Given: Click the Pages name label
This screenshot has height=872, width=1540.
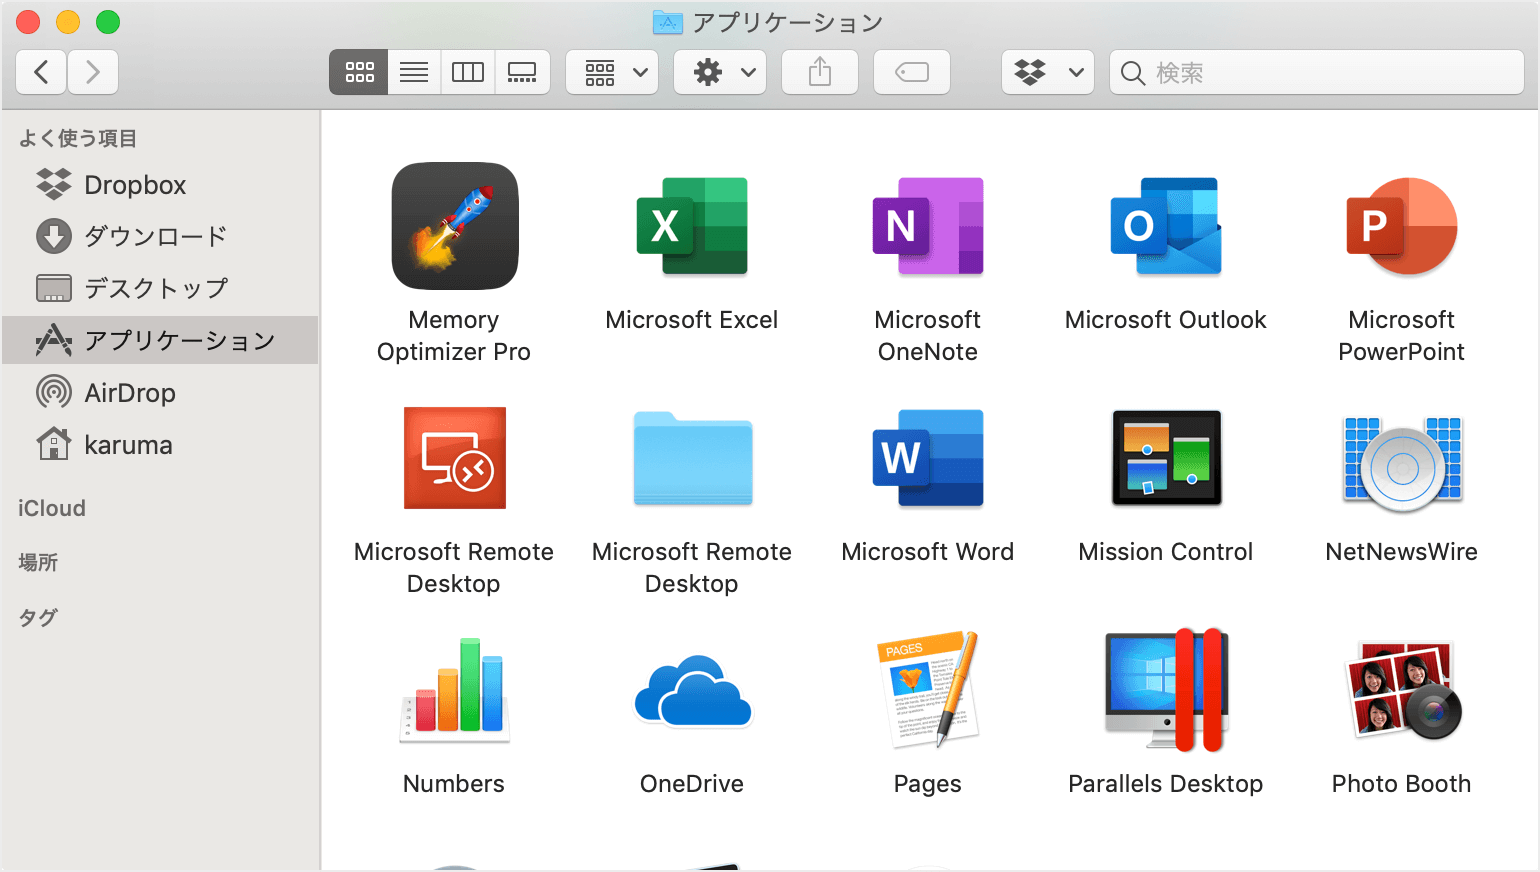Looking at the screenshot, I should [x=928, y=785].
